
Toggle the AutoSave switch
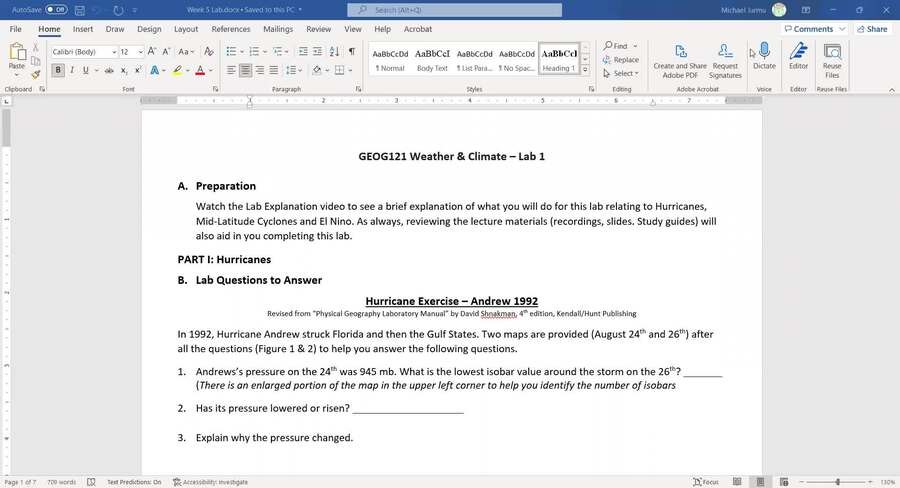coord(56,9)
